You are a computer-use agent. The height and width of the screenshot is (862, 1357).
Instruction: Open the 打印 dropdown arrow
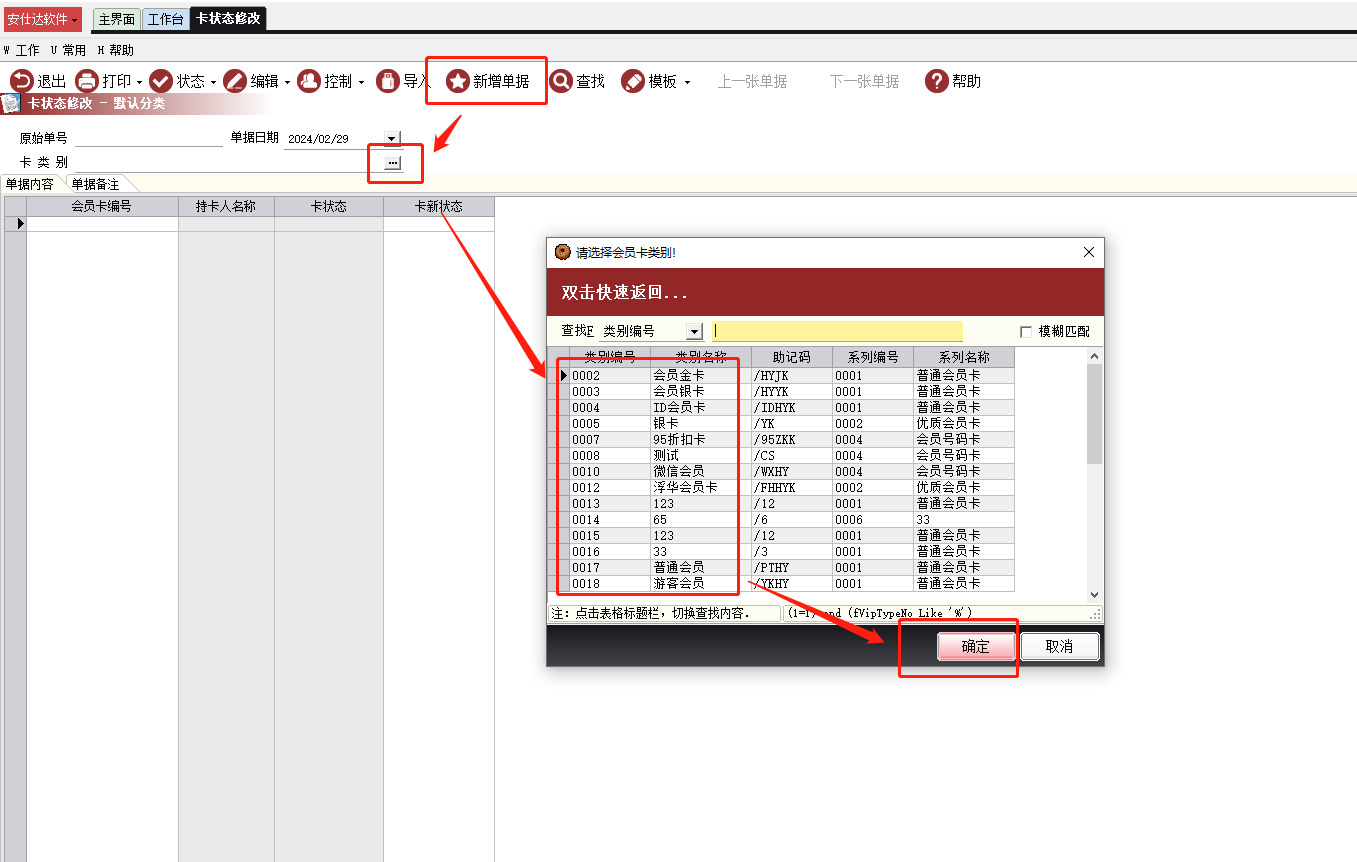139,82
